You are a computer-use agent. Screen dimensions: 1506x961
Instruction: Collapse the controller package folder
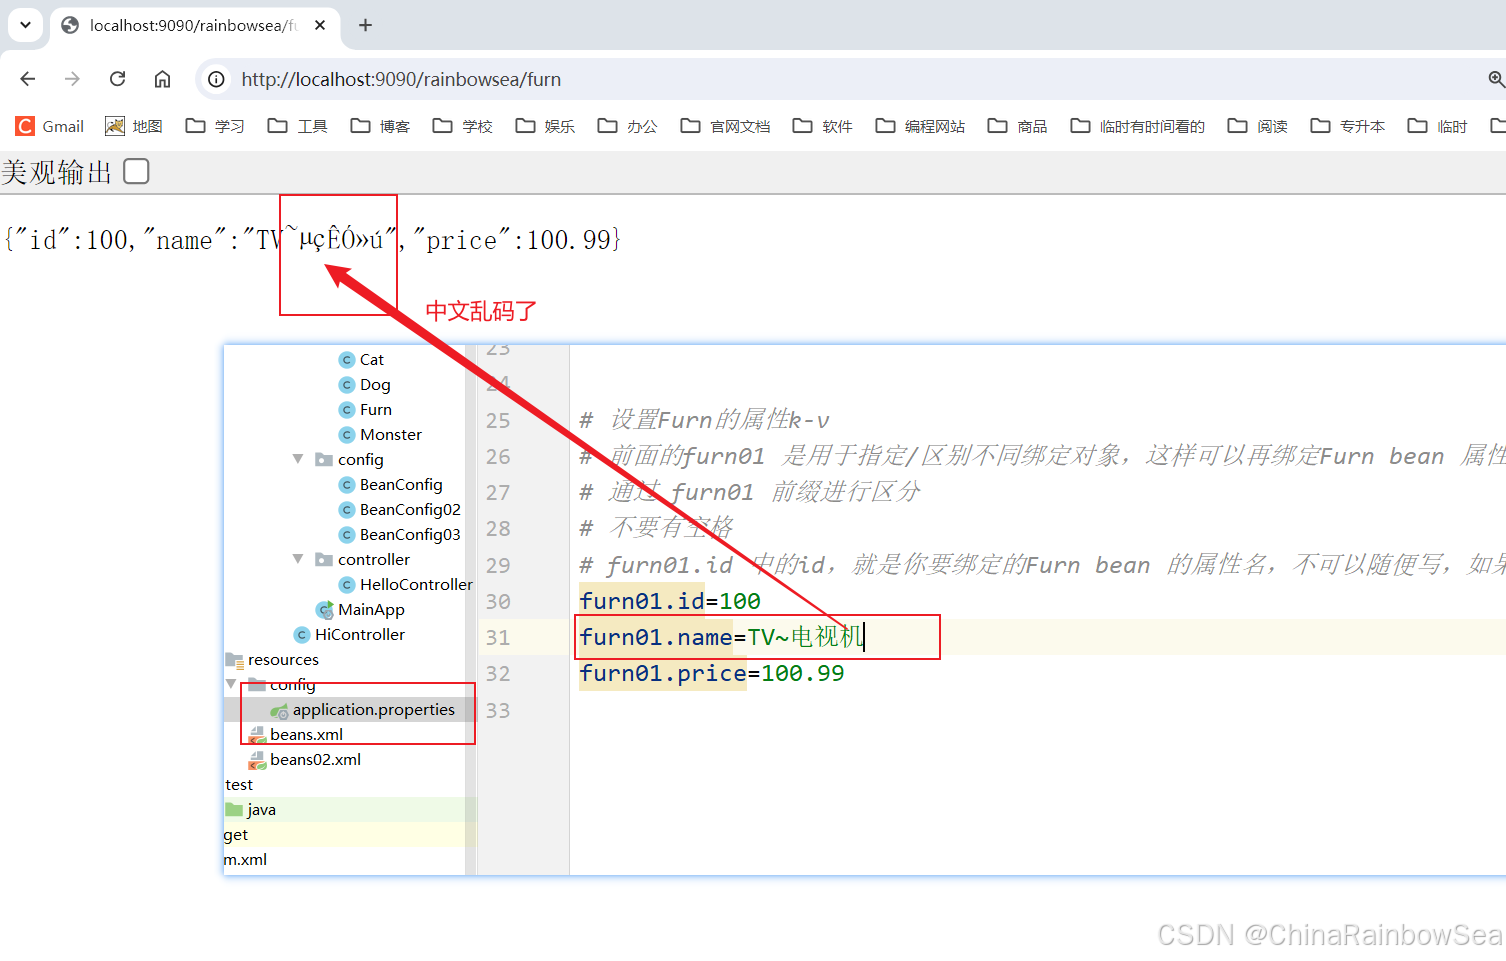[x=298, y=559]
